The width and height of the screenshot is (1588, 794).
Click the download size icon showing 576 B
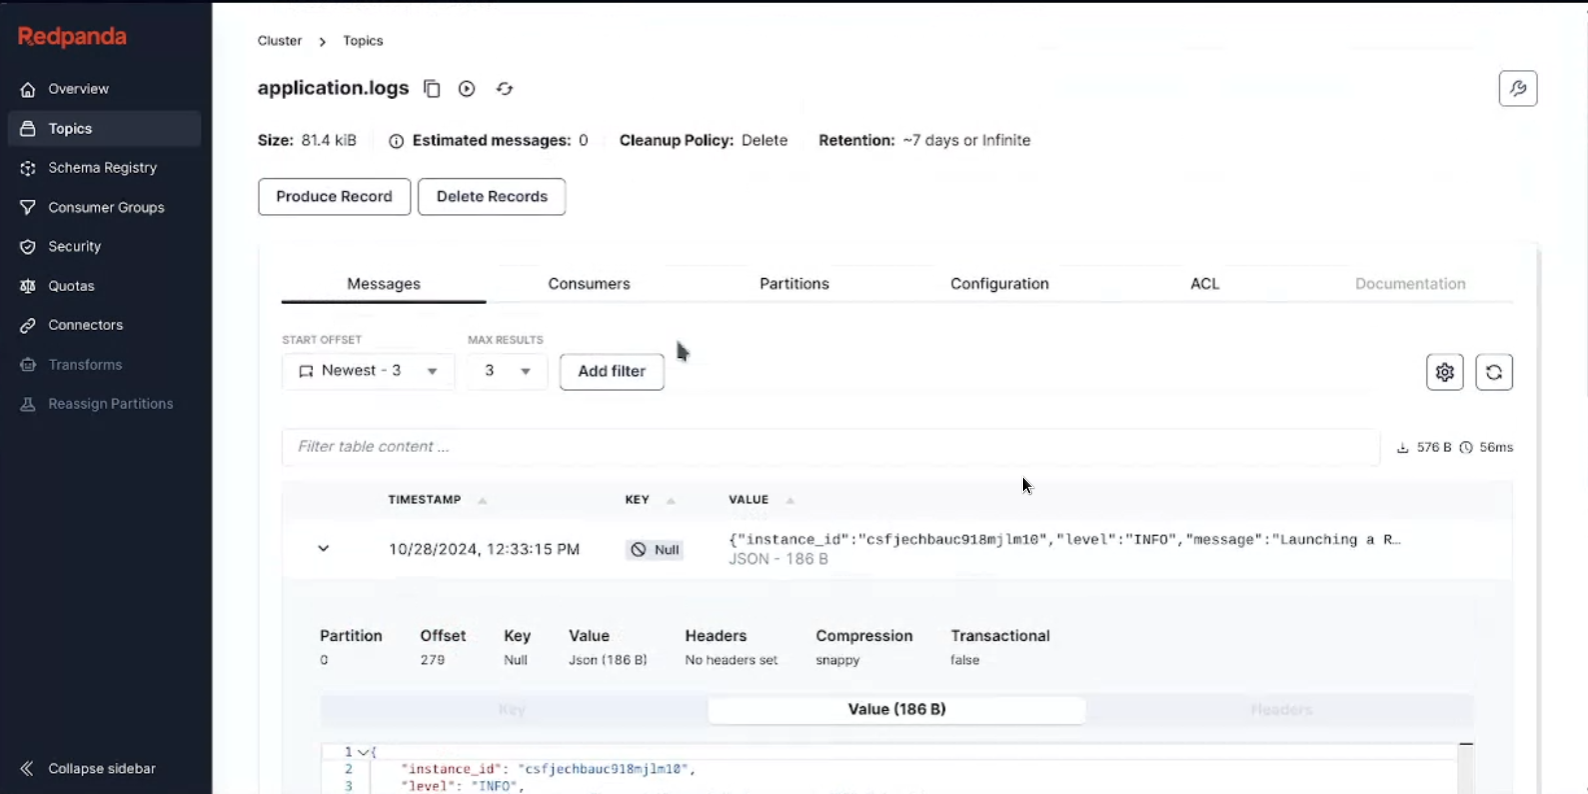pos(1403,448)
